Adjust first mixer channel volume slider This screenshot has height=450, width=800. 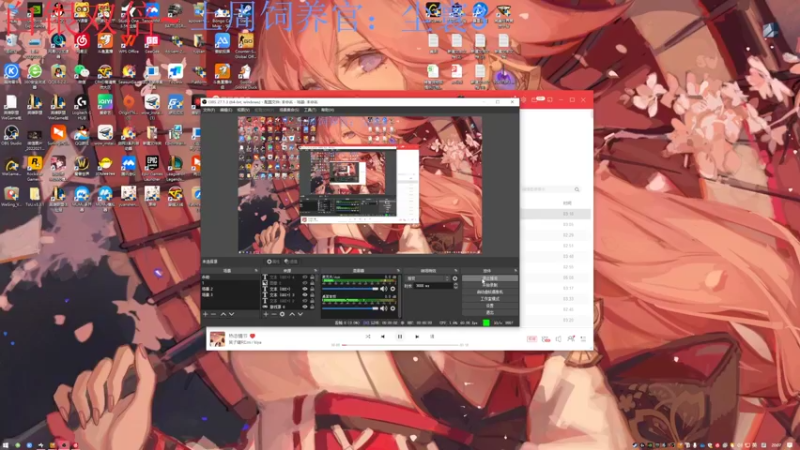[351, 289]
